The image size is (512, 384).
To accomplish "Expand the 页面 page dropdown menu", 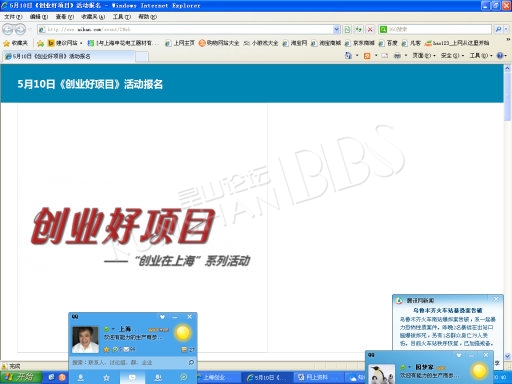I will pos(424,56).
